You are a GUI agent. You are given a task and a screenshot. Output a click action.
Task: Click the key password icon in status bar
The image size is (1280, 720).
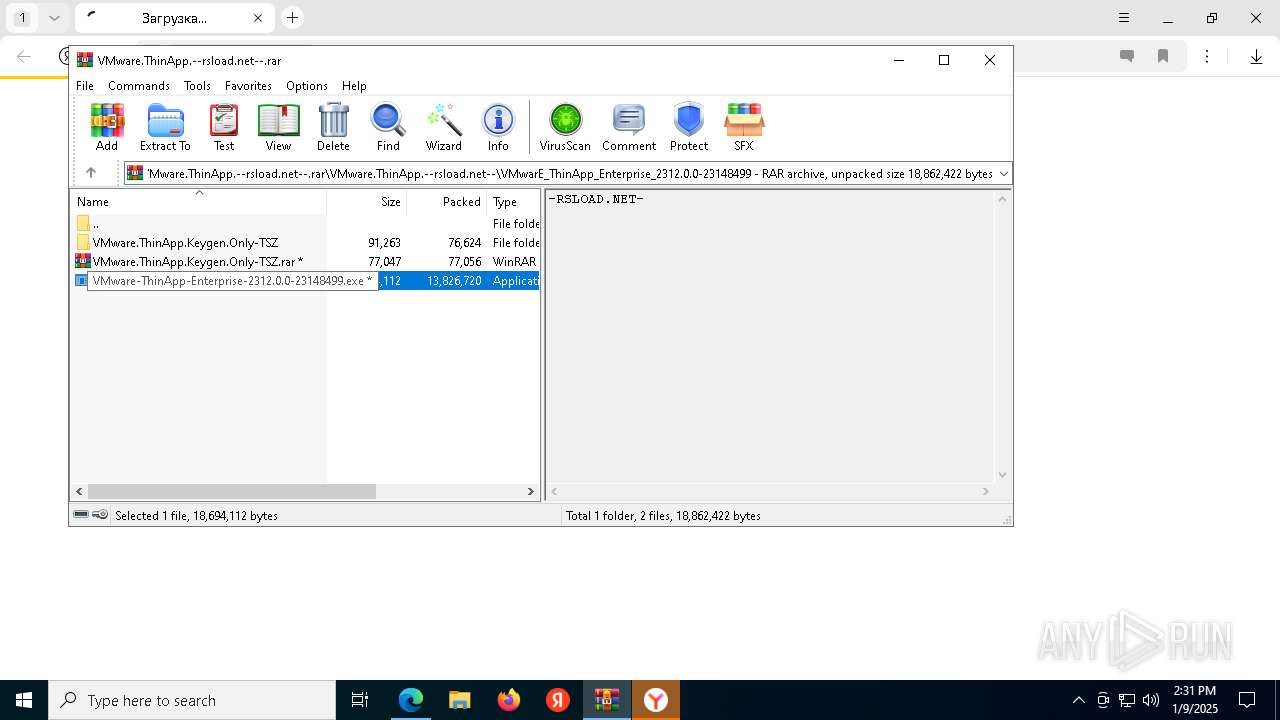coord(100,515)
